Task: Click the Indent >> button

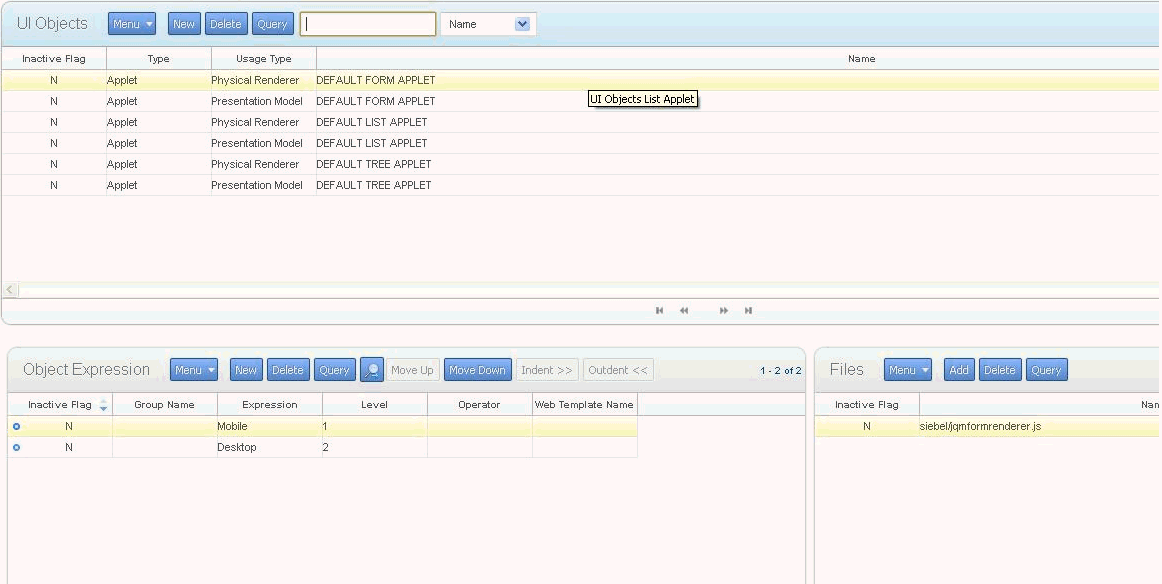Action: [547, 370]
